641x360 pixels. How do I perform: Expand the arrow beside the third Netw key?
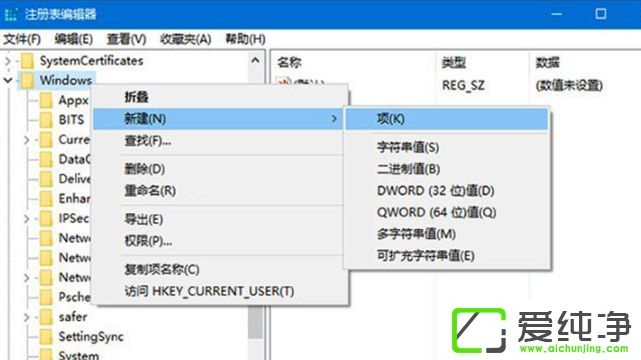click(x=27, y=278)
